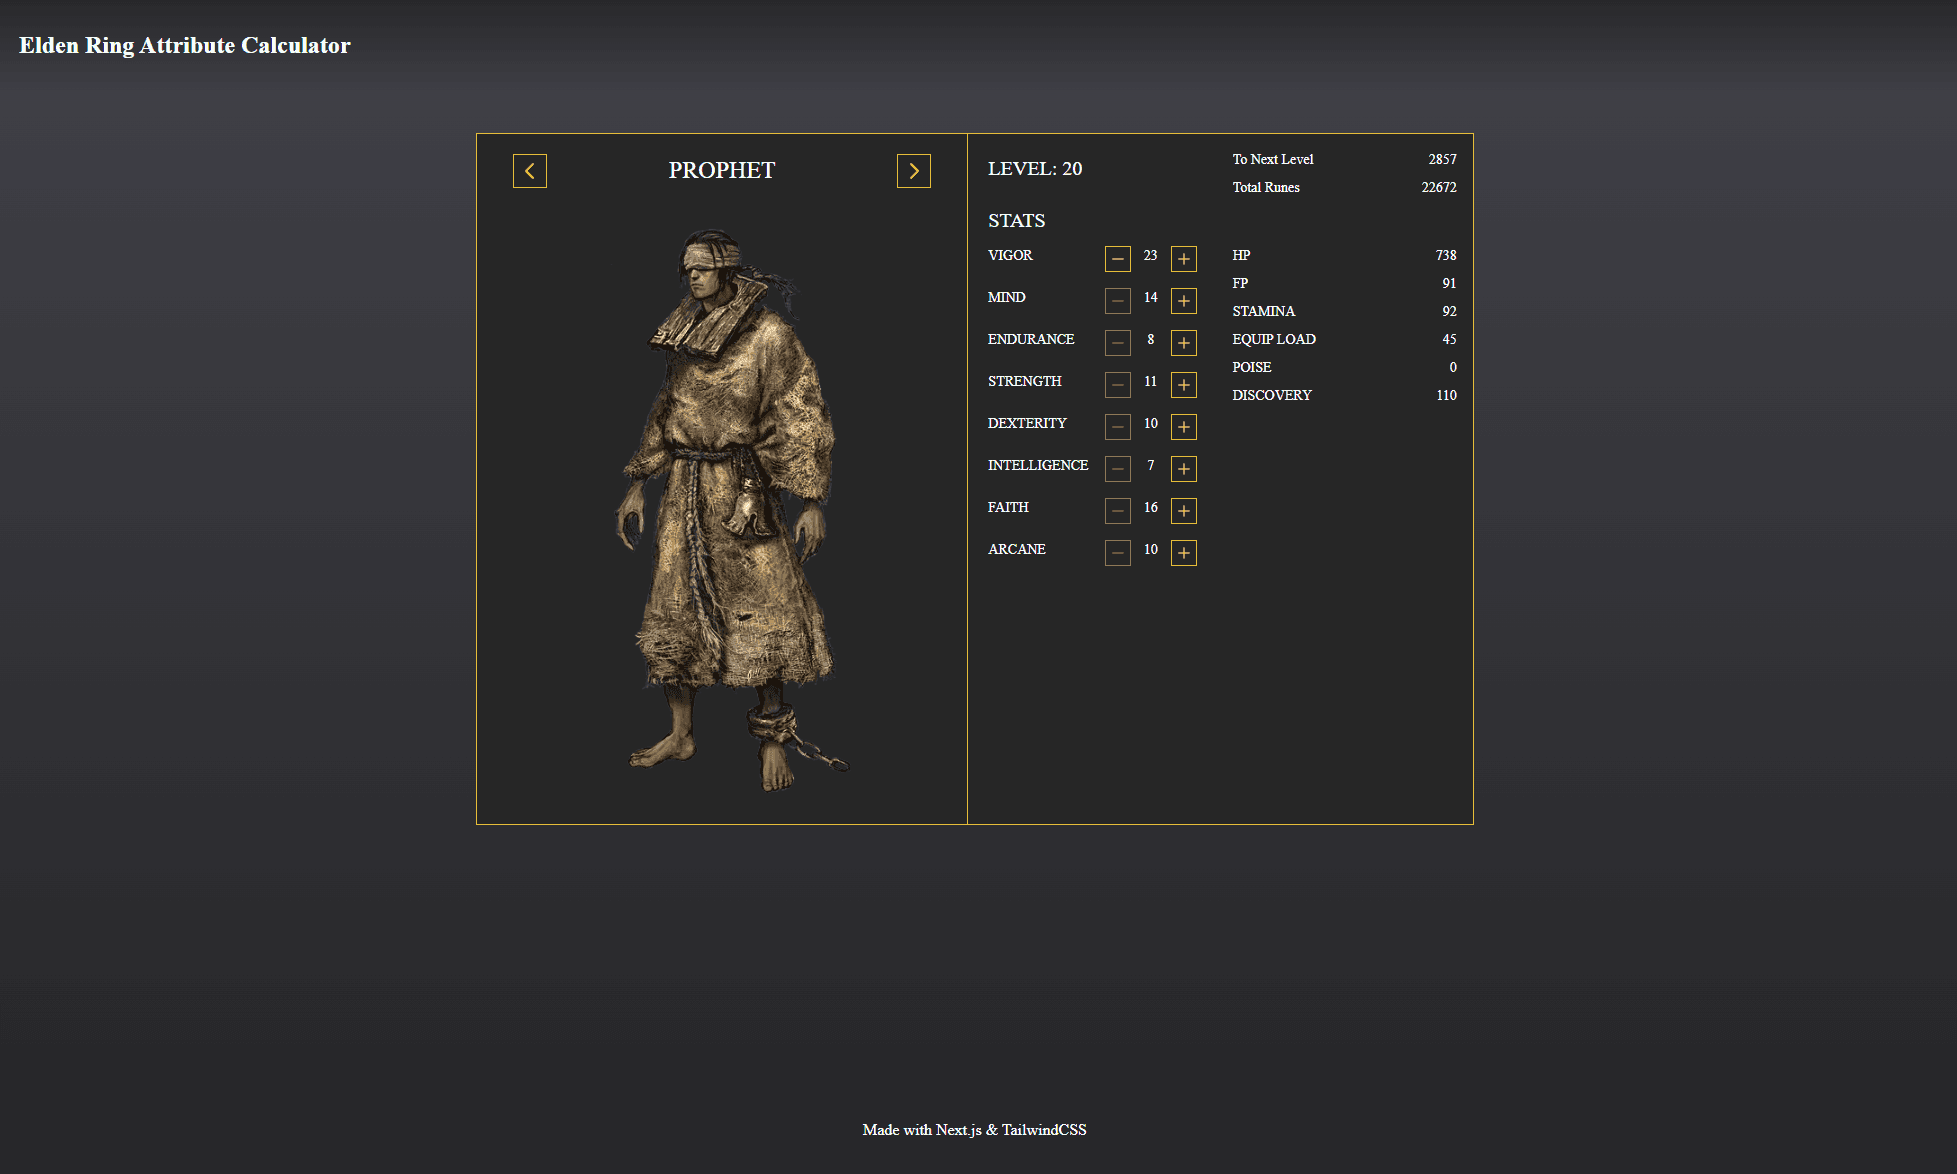Go to the previous class with left arrow
The width and height of the screenshot is (1957, 1174).
(530, 171)
